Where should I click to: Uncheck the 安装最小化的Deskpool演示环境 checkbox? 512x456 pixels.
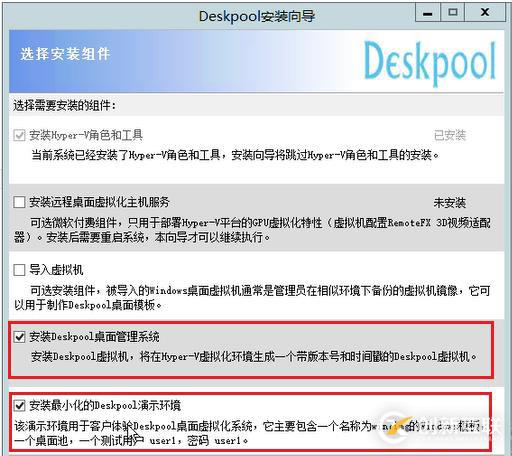click(x=19, y=406)
